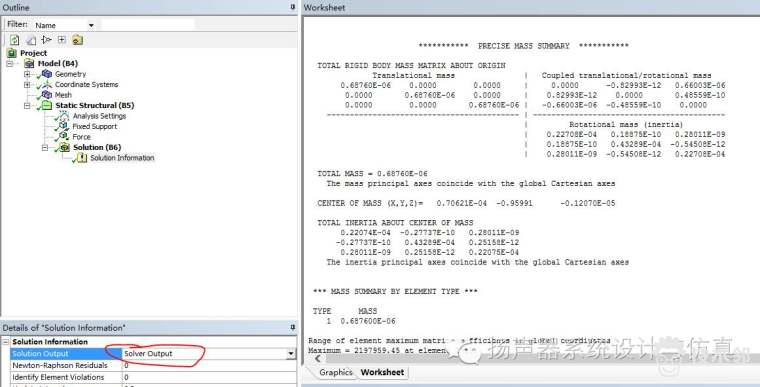
Task: Select Mesh in the outline tree
Action: coord(63,95)
